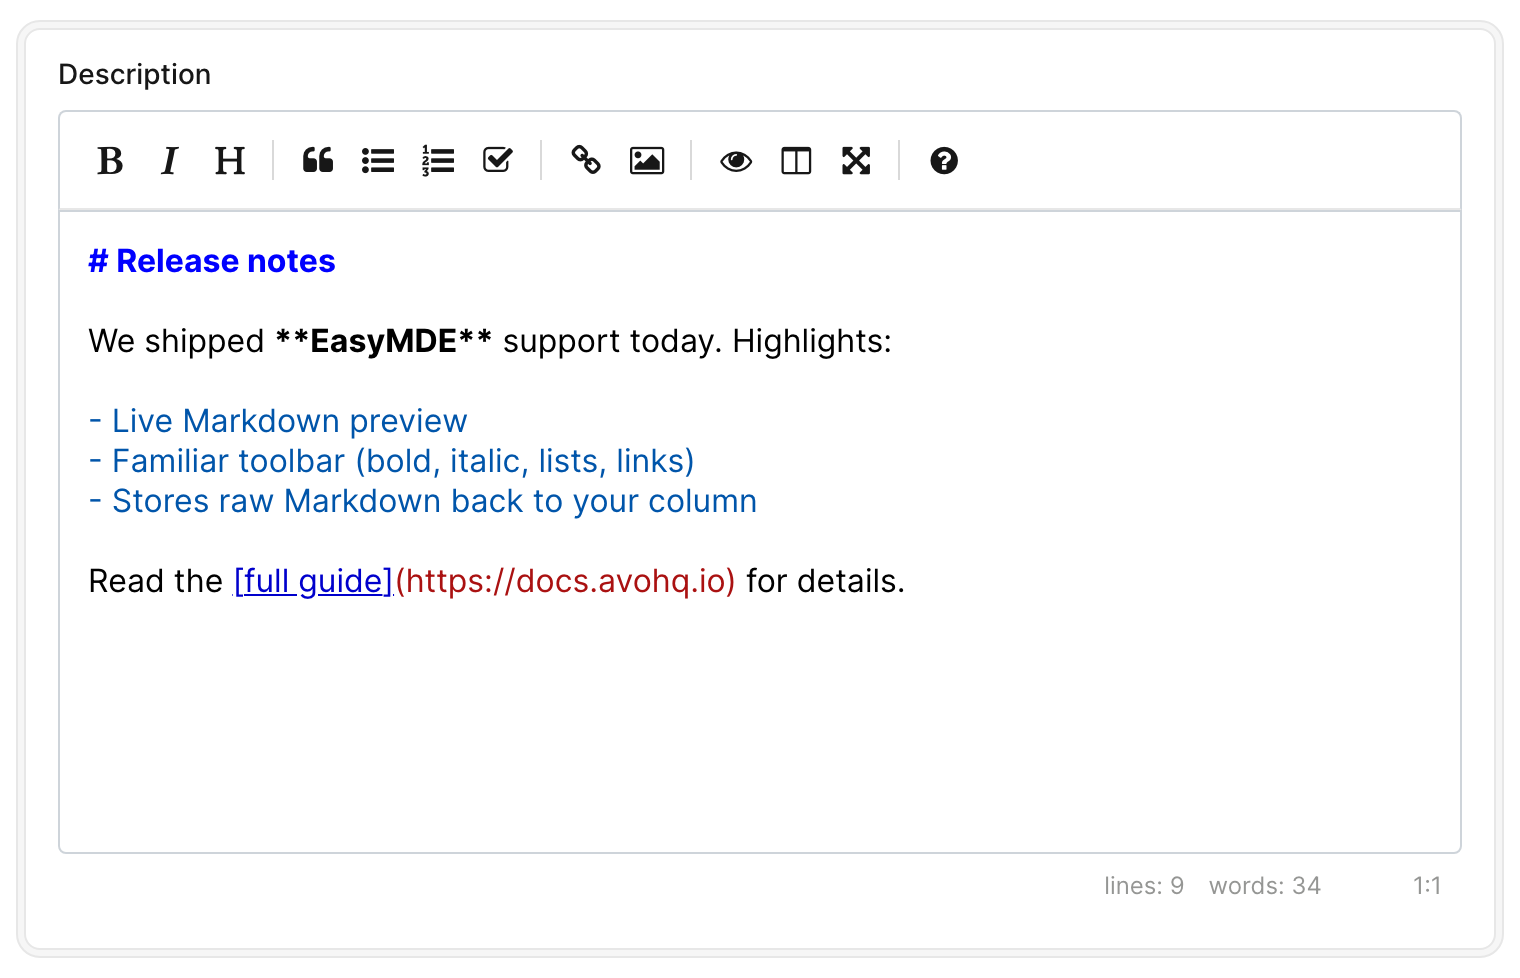Click the 'words: 34' status counter
1520x978 pixels.
coord(1265,886)
